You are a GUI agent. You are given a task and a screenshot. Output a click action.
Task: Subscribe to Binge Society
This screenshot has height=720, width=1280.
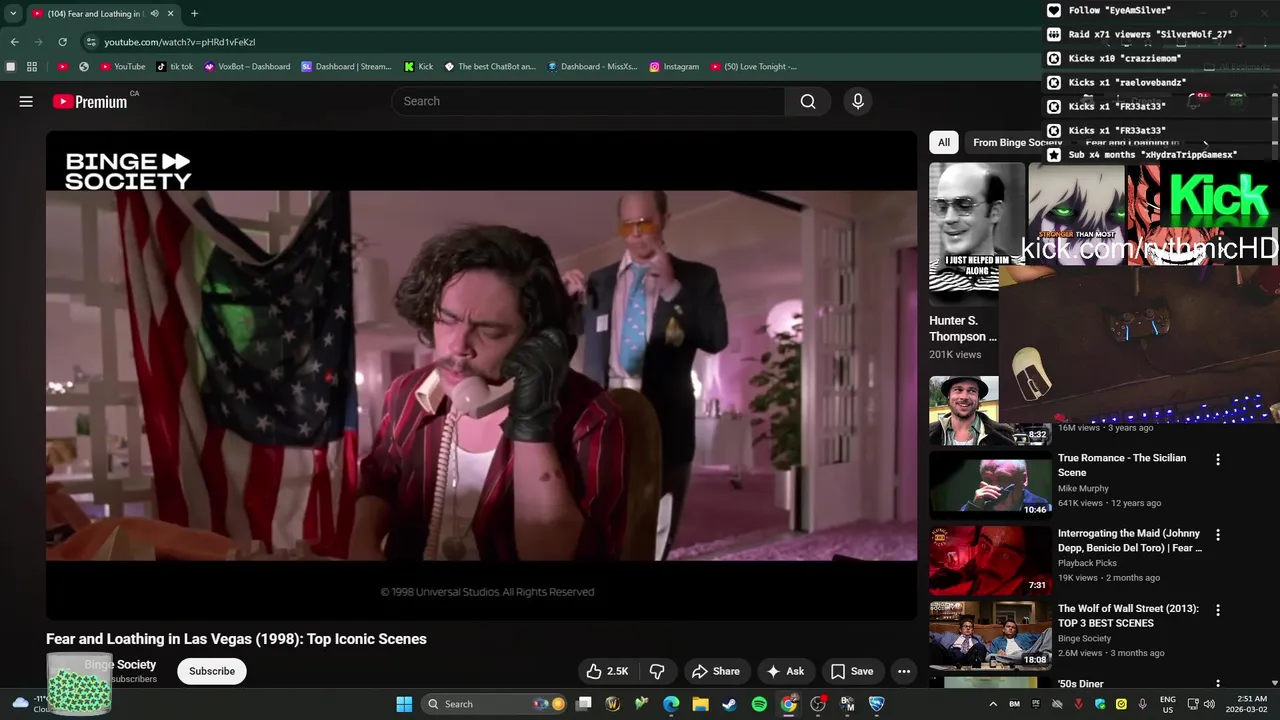212,671
